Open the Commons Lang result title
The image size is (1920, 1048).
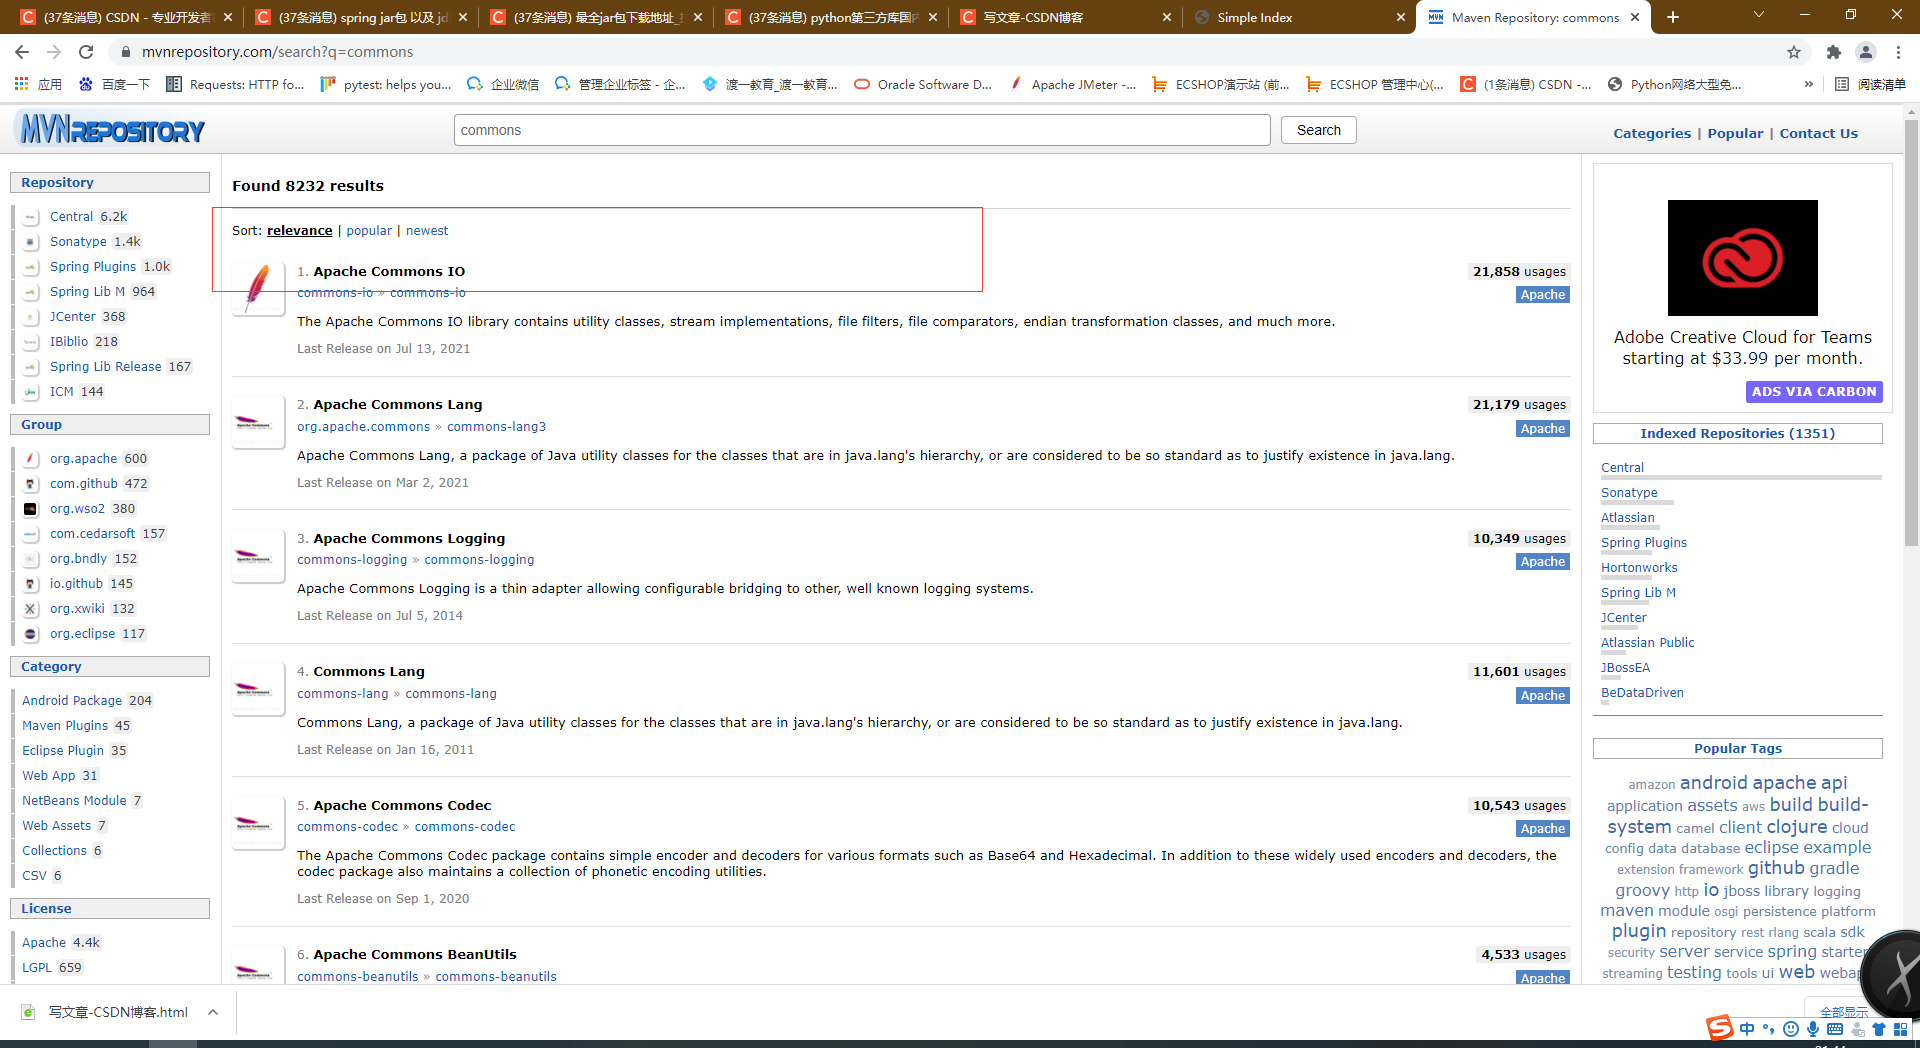[x=369, y=672]
